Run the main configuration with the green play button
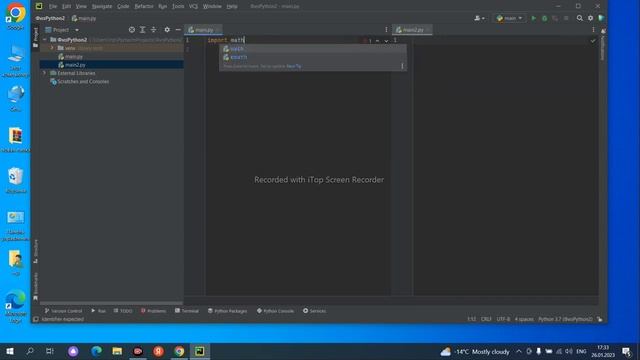640x360 pixels. (x=533, y=18)
